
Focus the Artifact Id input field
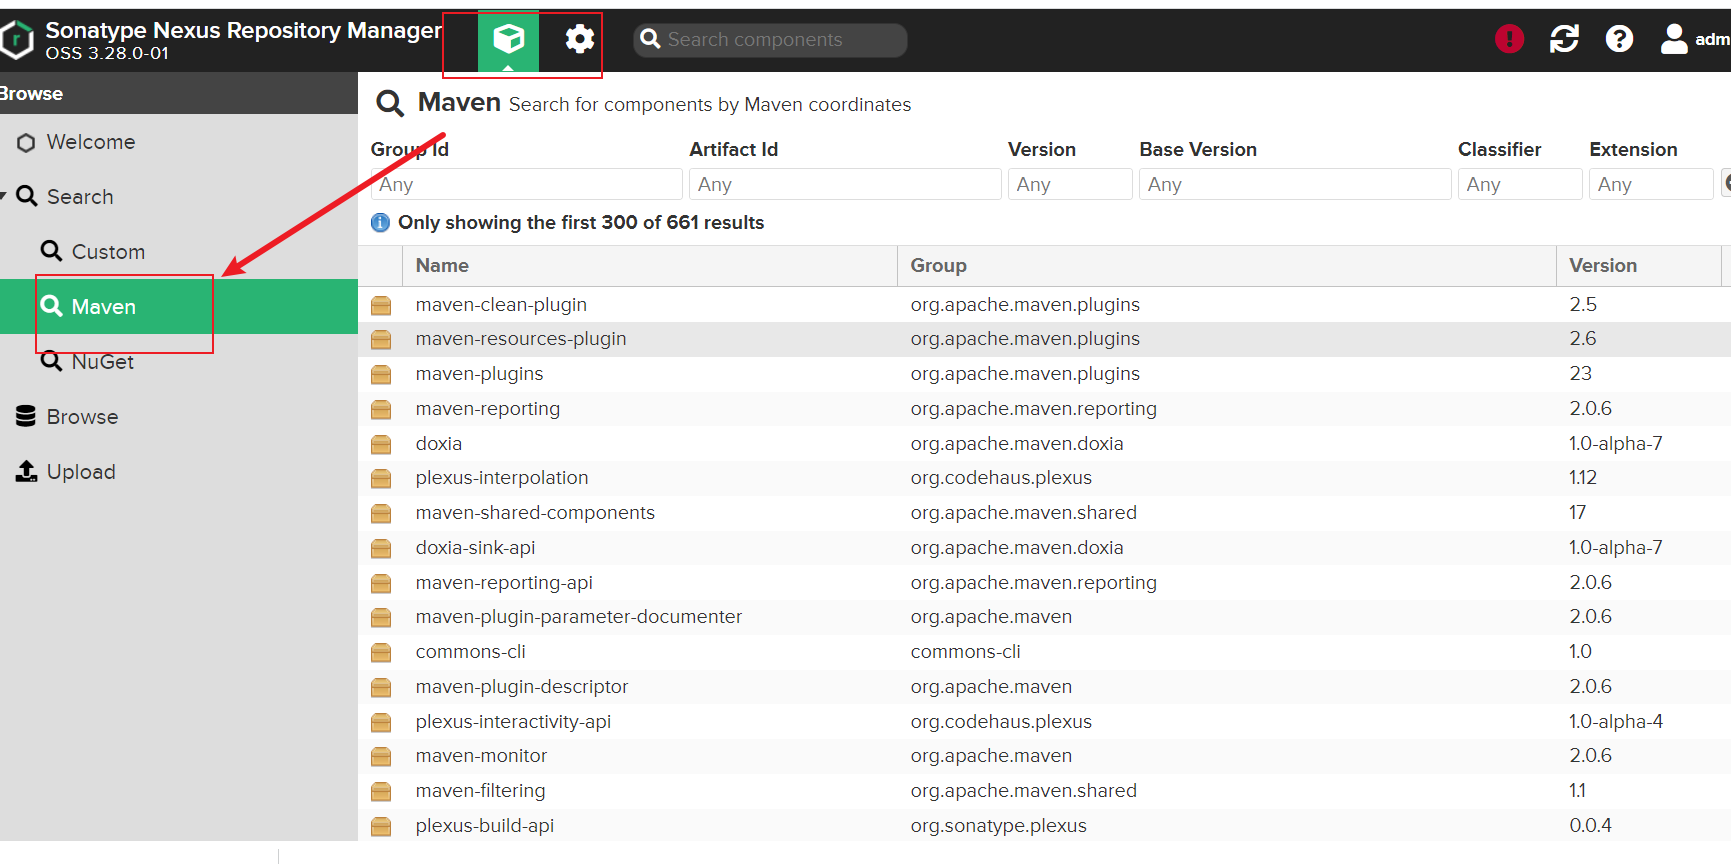coord(844,185)
